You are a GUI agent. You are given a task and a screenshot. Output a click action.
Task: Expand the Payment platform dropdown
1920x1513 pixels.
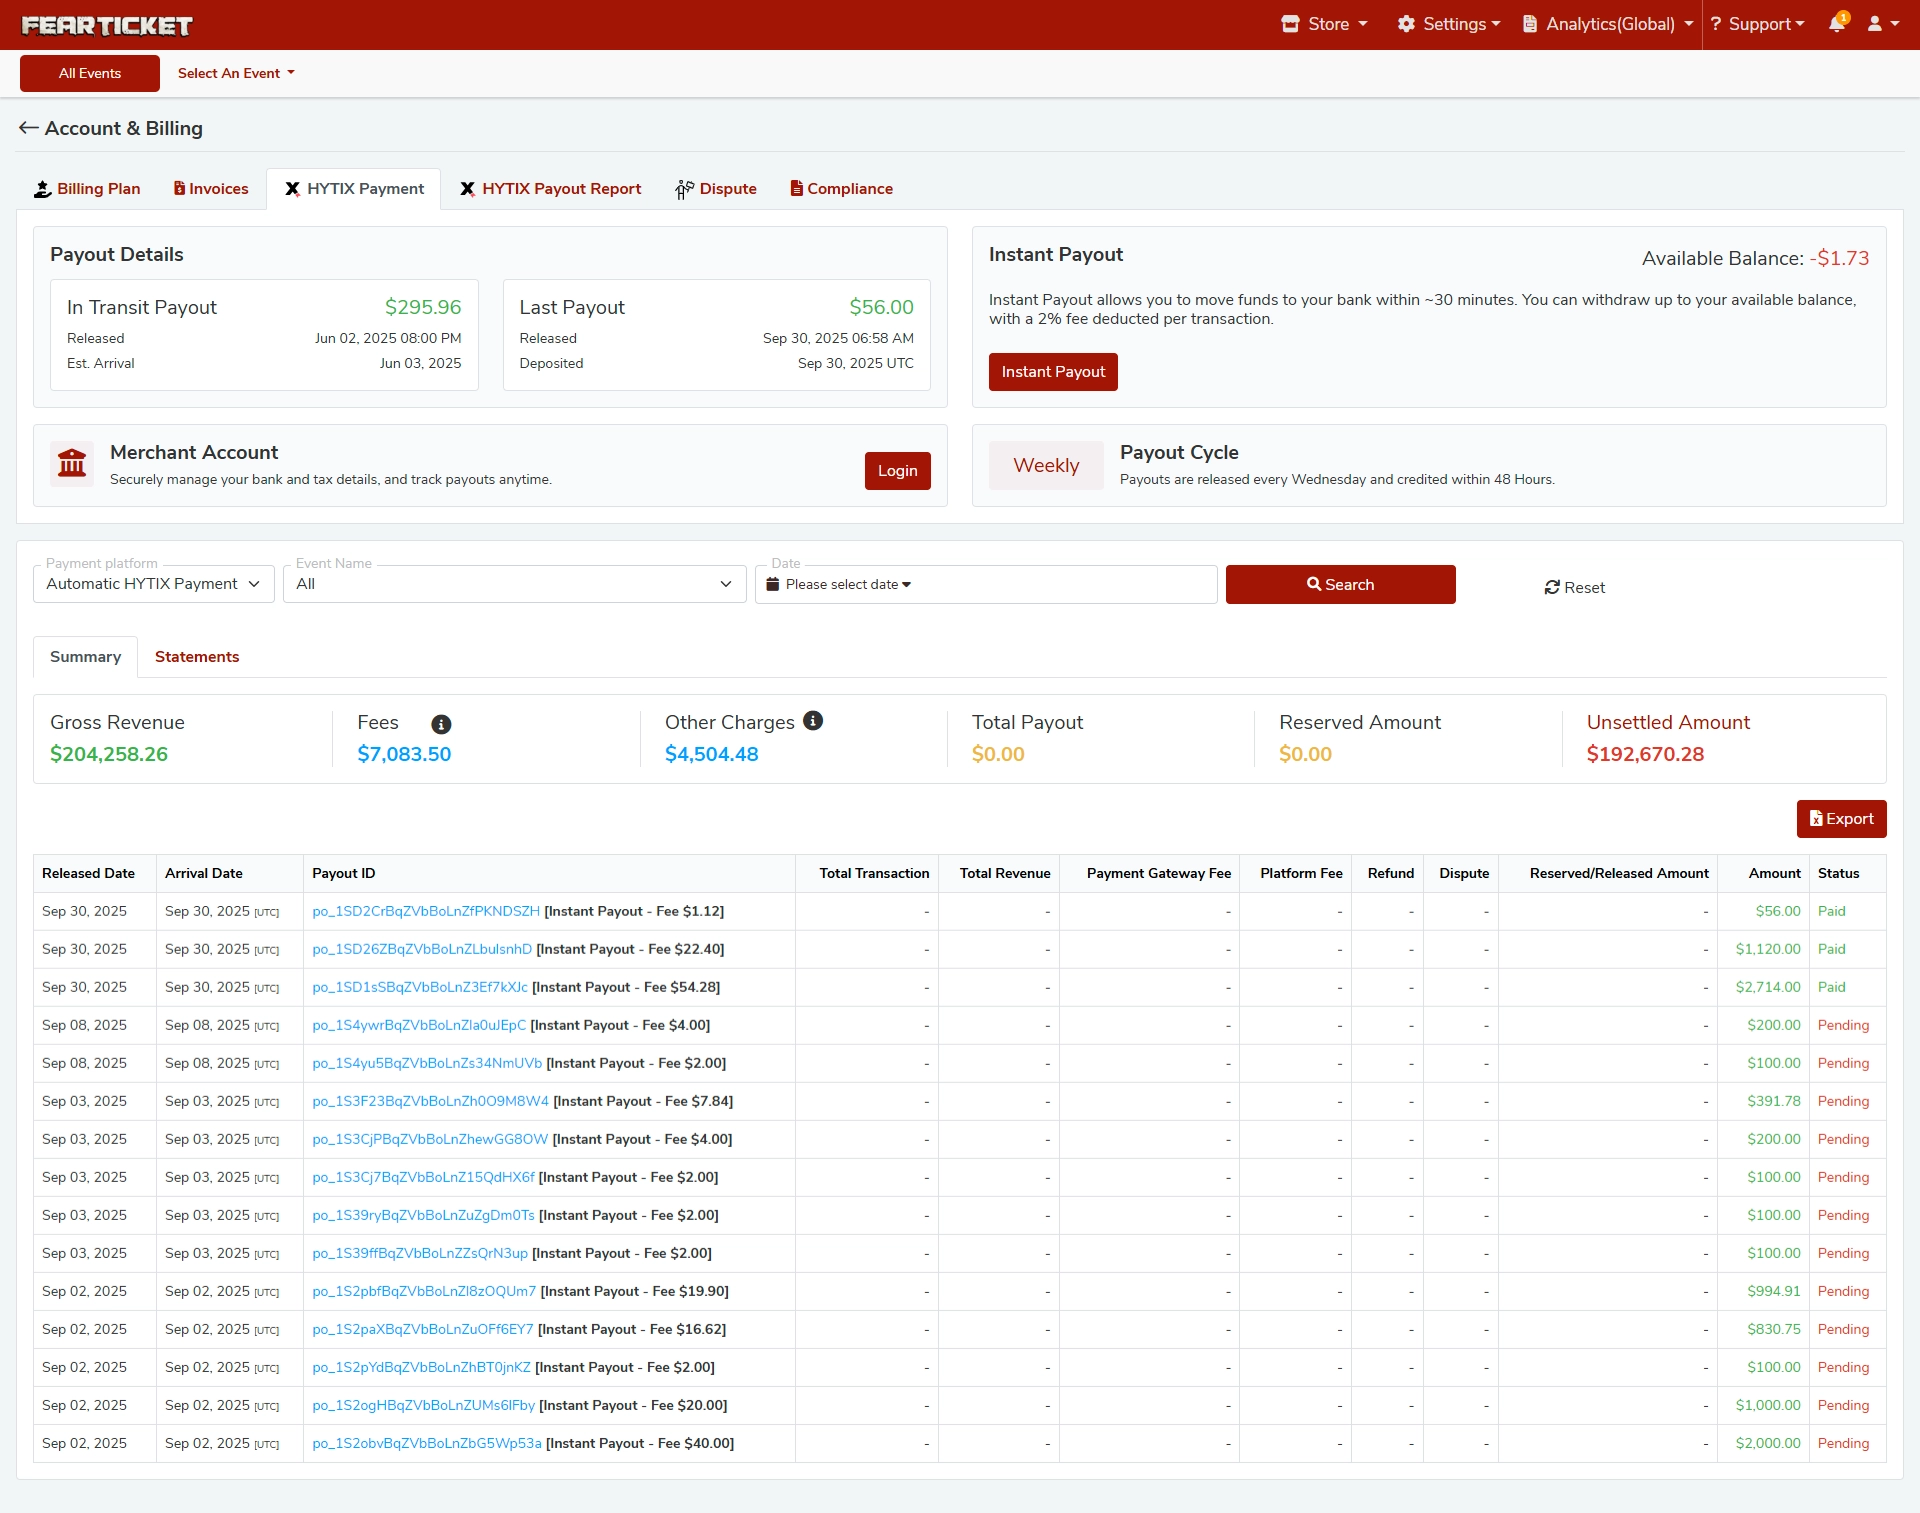click(154, 584)
